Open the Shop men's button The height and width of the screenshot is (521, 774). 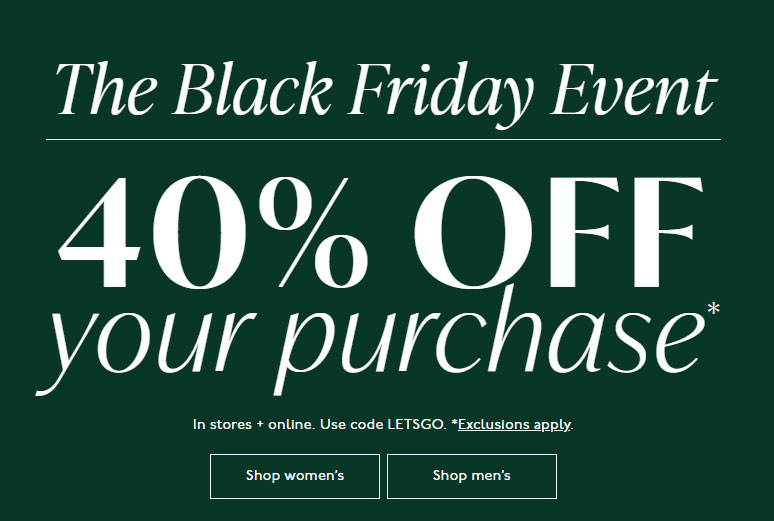[x=472, y=476]
